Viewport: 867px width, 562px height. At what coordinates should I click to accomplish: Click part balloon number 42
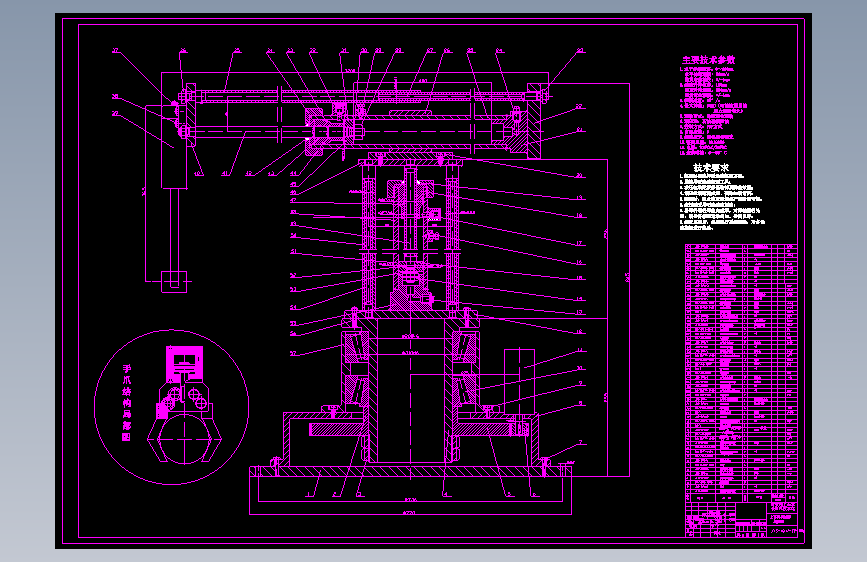pyautogui.click(x=249, y=174)
